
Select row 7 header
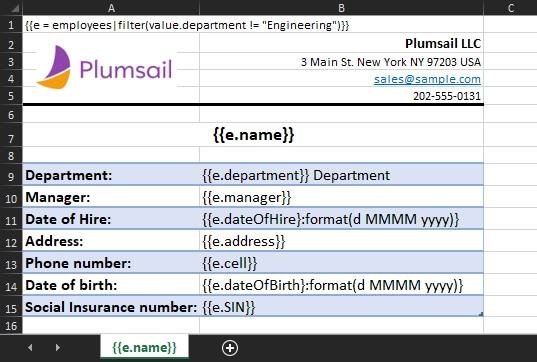(x=11, y=138)
